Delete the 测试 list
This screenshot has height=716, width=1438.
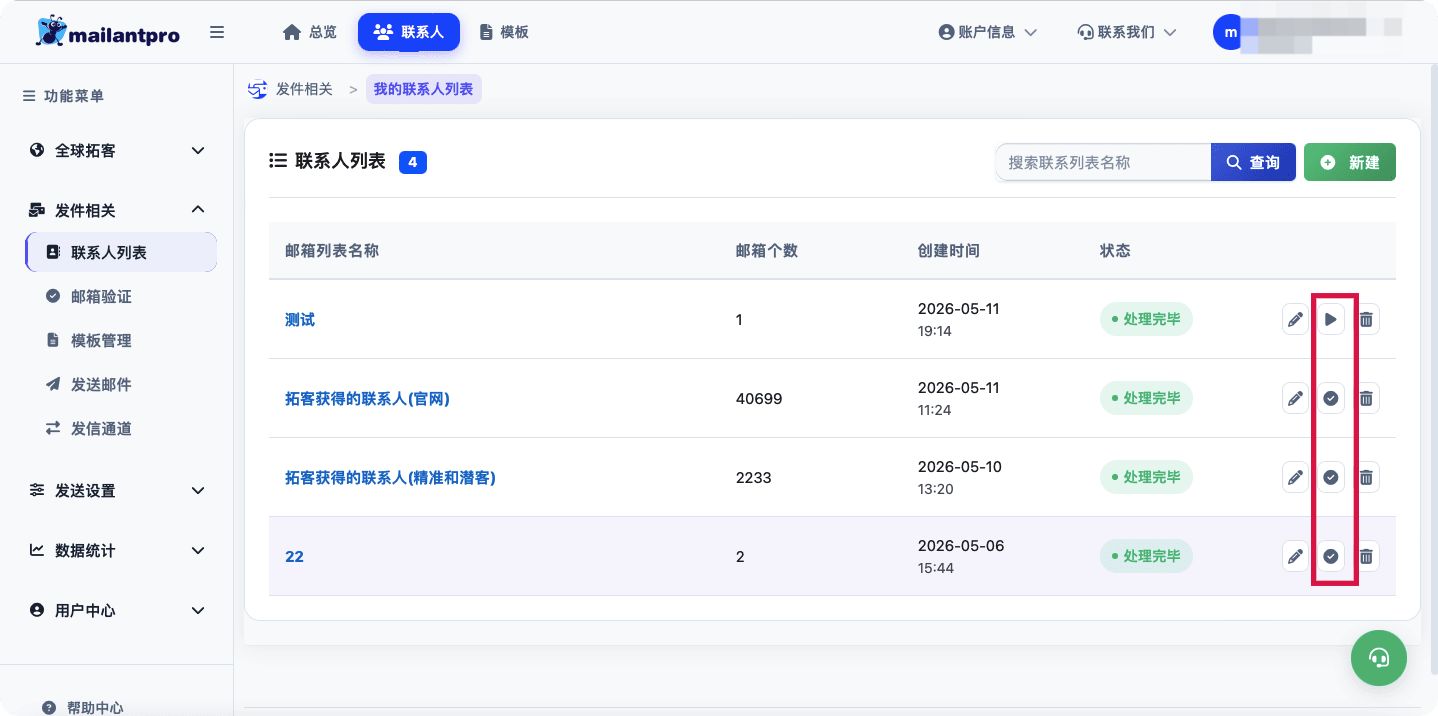tap(1366, 320)
